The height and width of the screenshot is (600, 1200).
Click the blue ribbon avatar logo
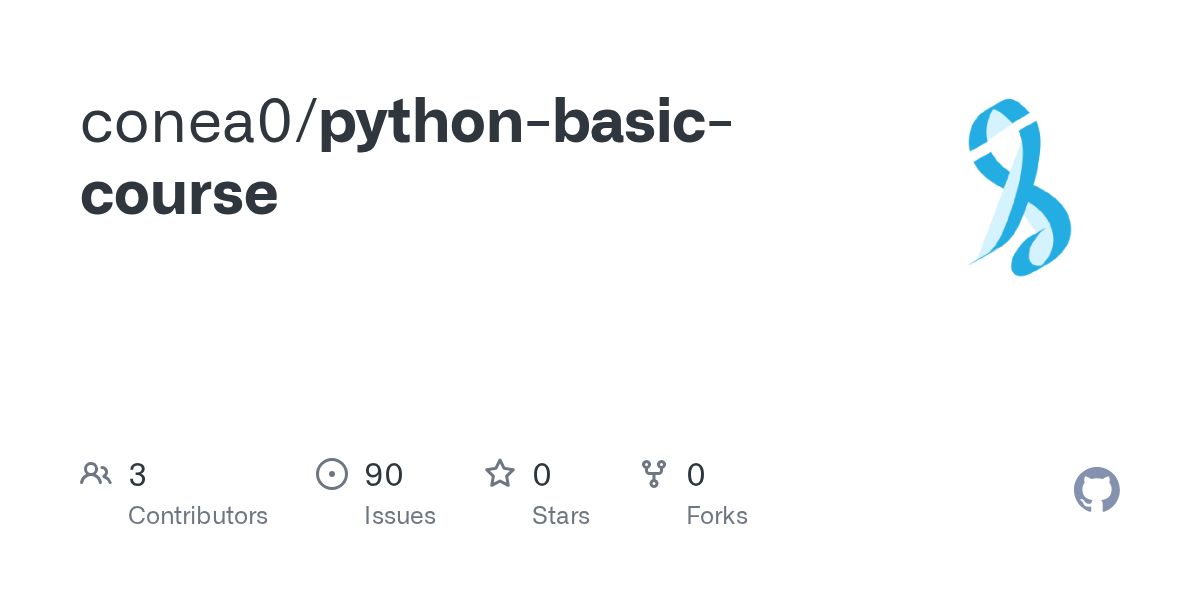(x=1019, y=187)
